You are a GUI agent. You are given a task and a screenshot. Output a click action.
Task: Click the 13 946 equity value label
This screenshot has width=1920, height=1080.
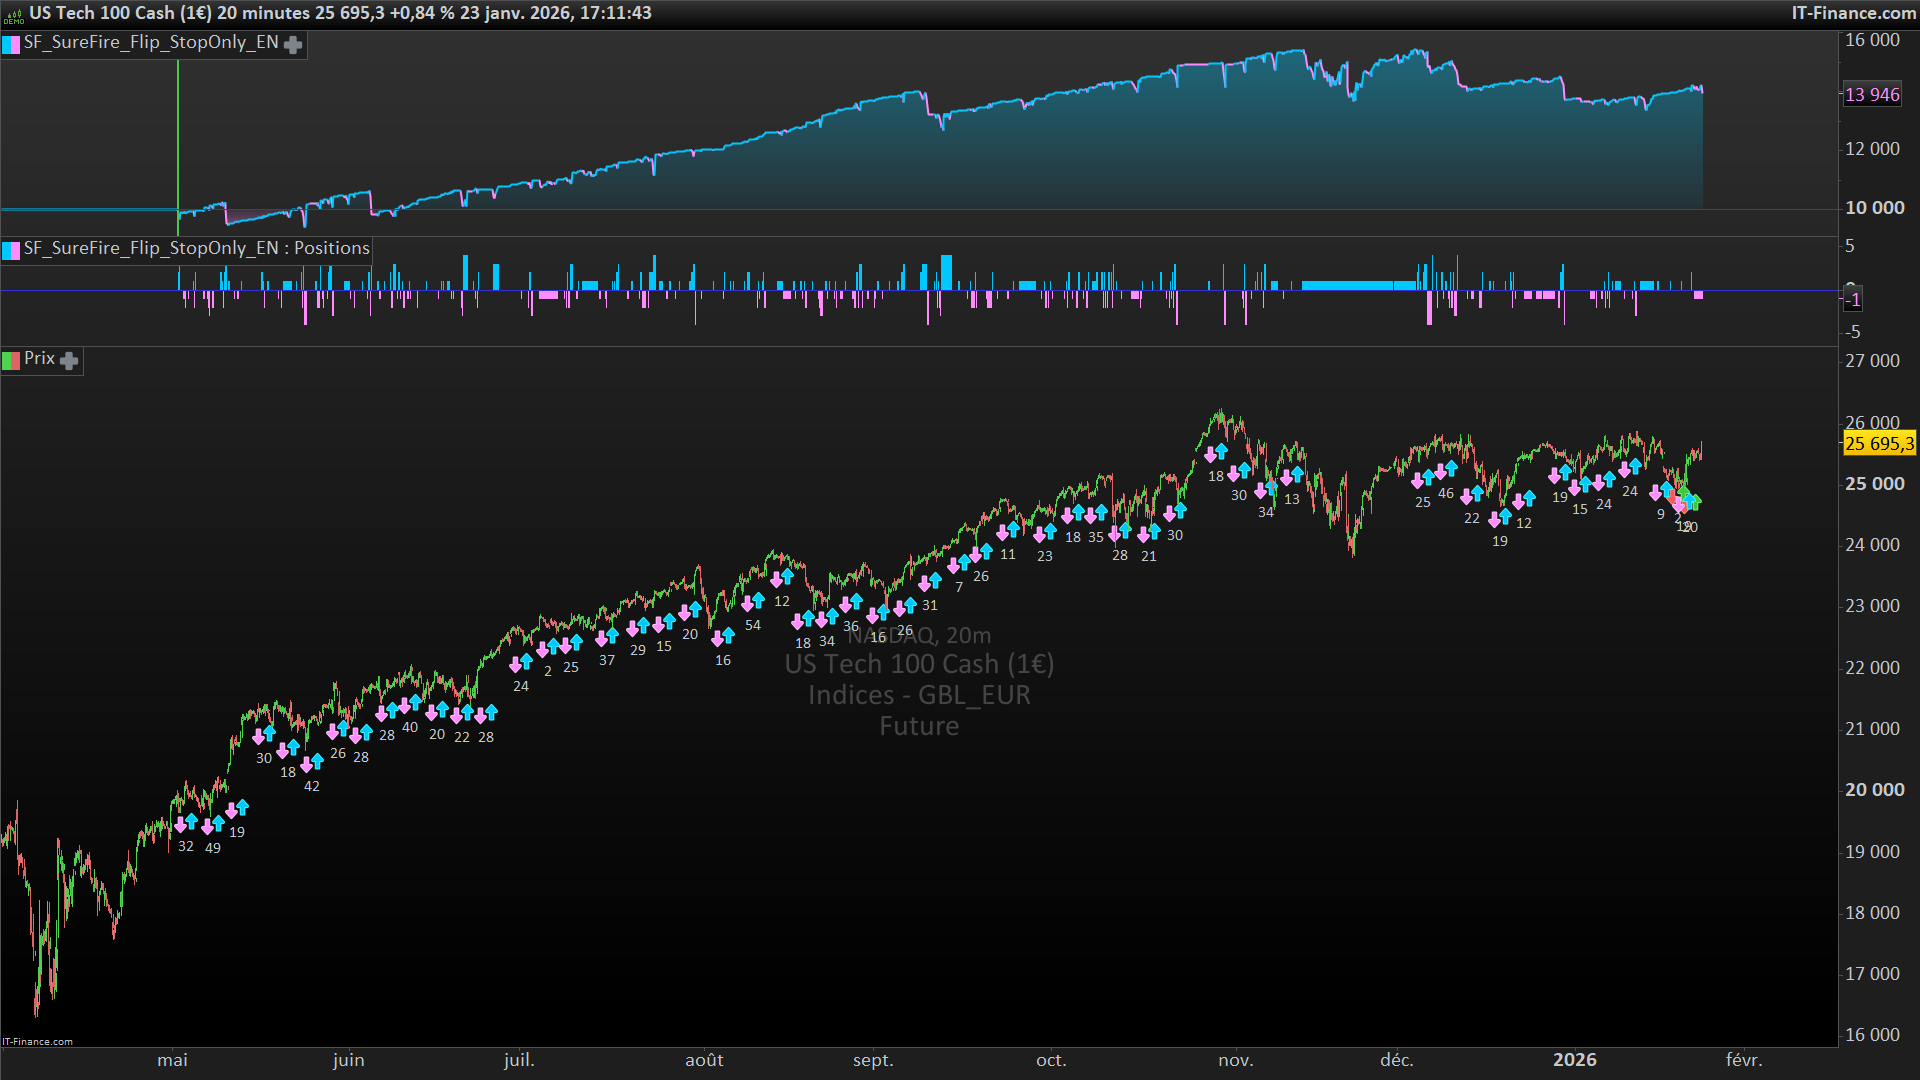[x=1871, y=95]
